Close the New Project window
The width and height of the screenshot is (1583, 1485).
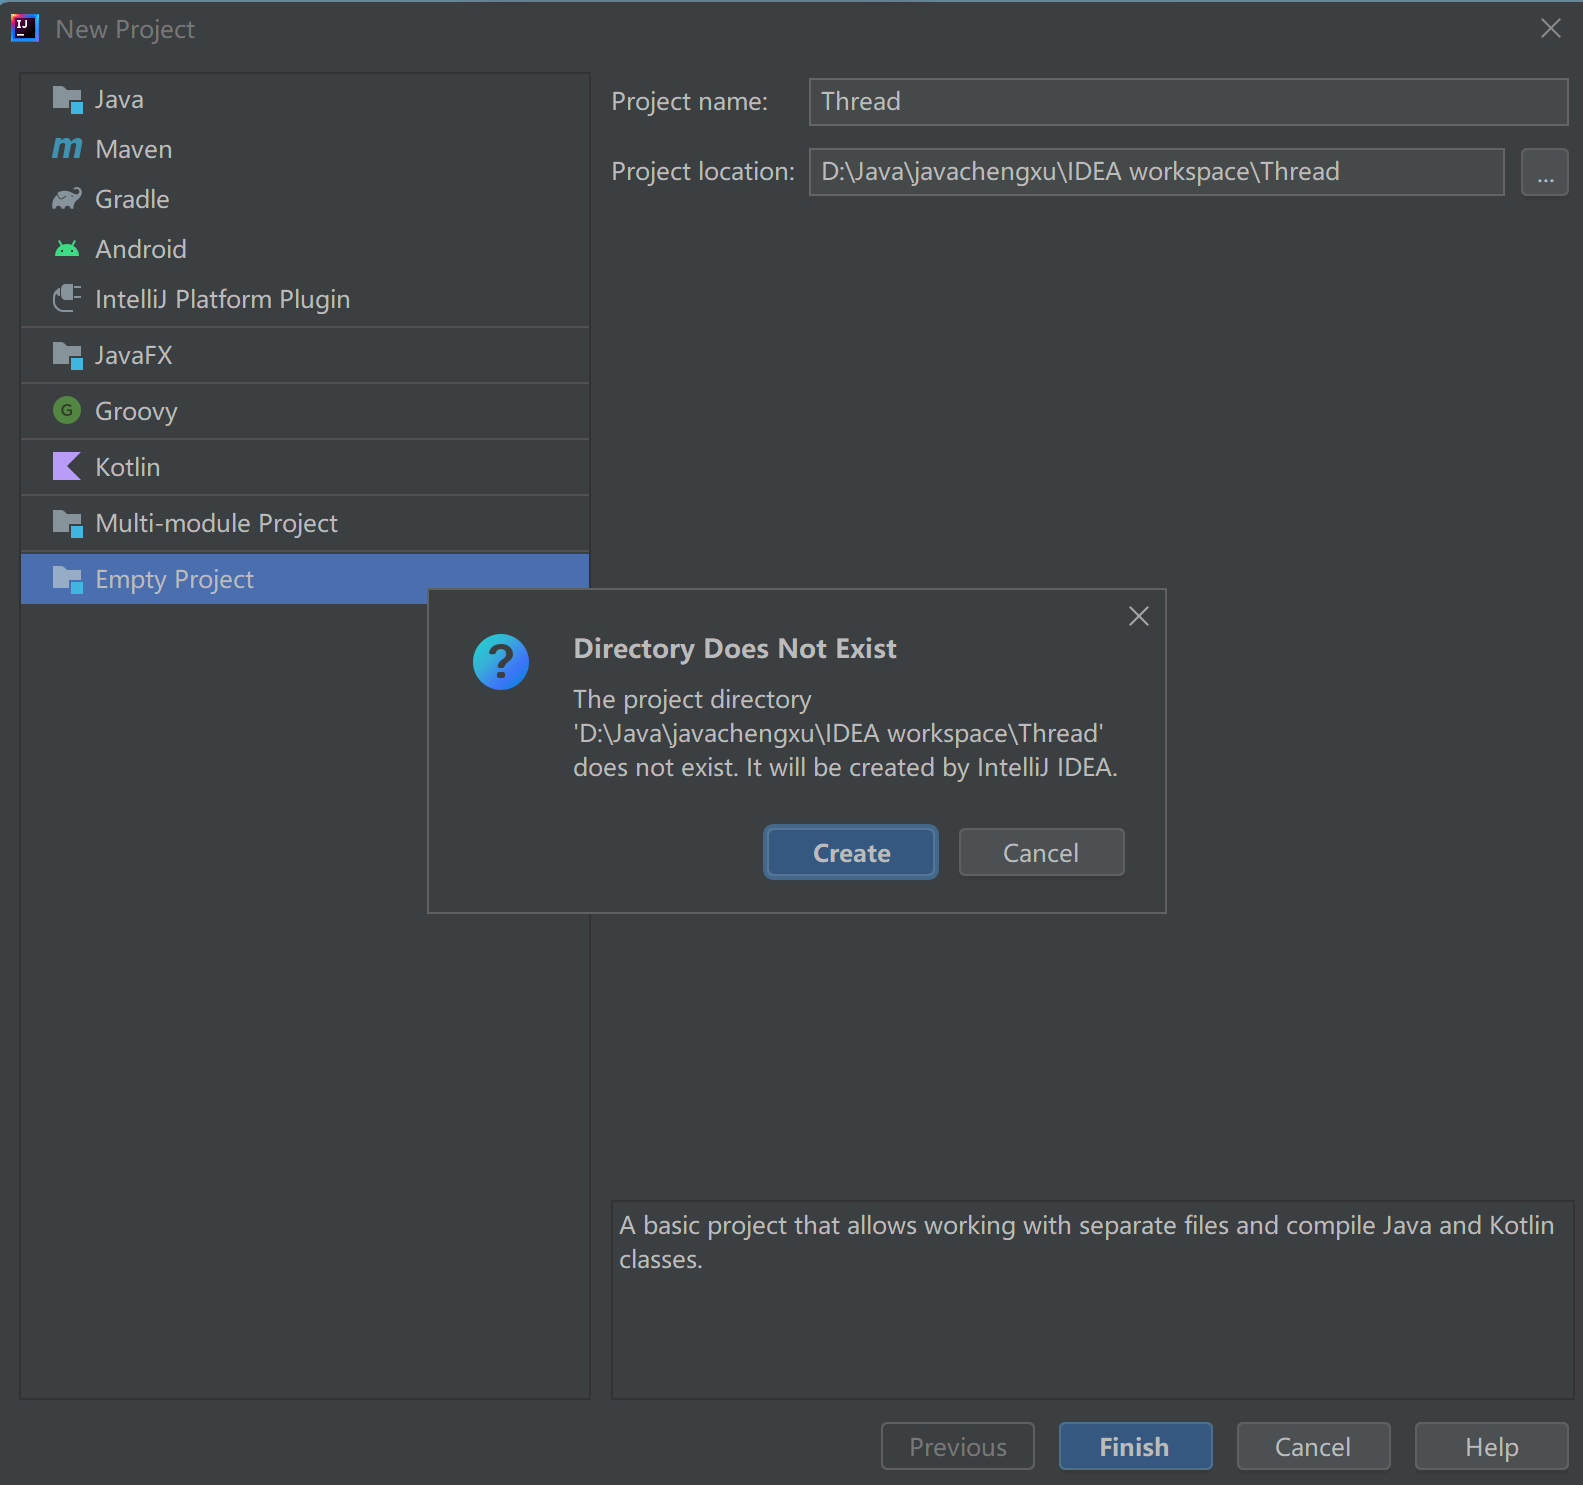pos(1551,28)
